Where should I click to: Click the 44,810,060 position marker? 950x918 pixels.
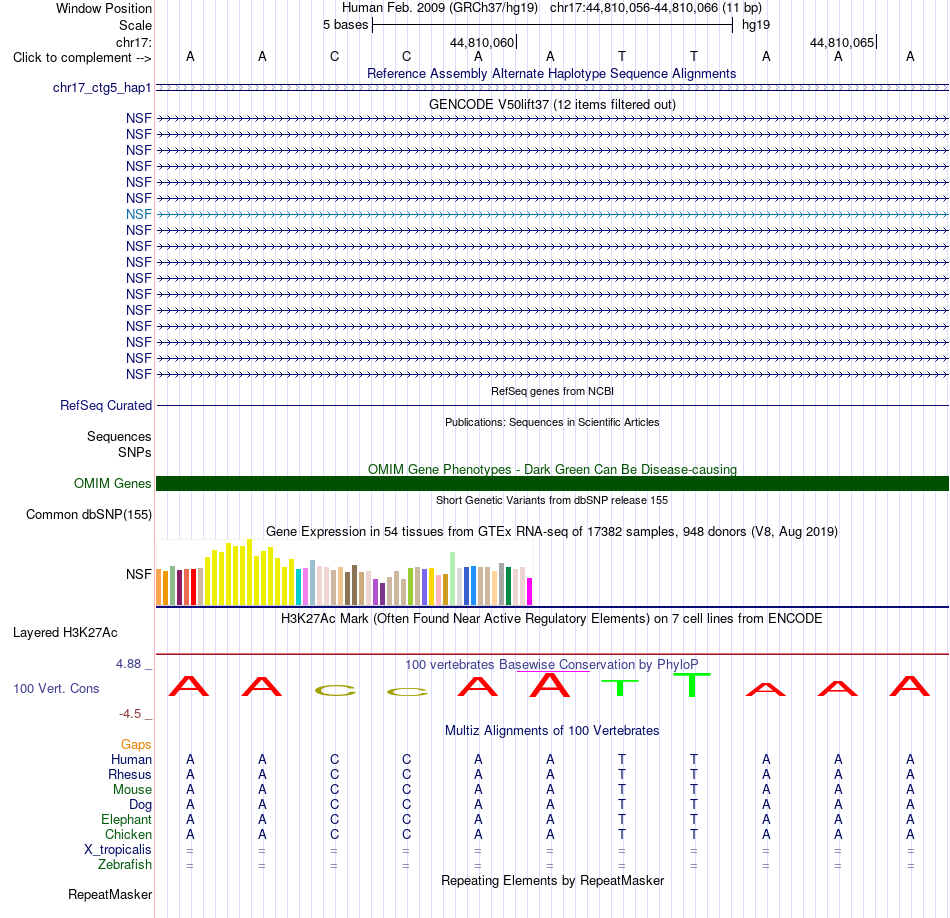pos(483,42)
